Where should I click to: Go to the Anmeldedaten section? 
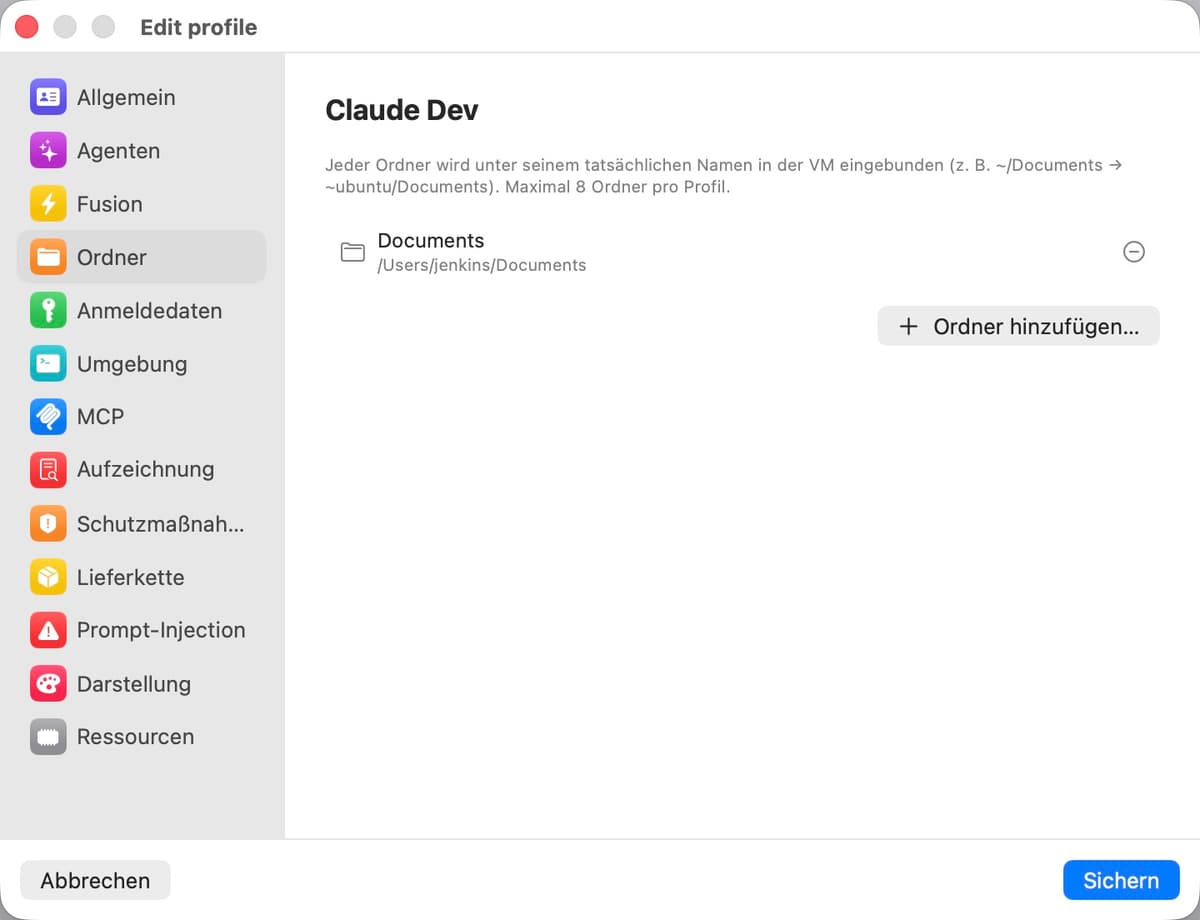point(142,311)
